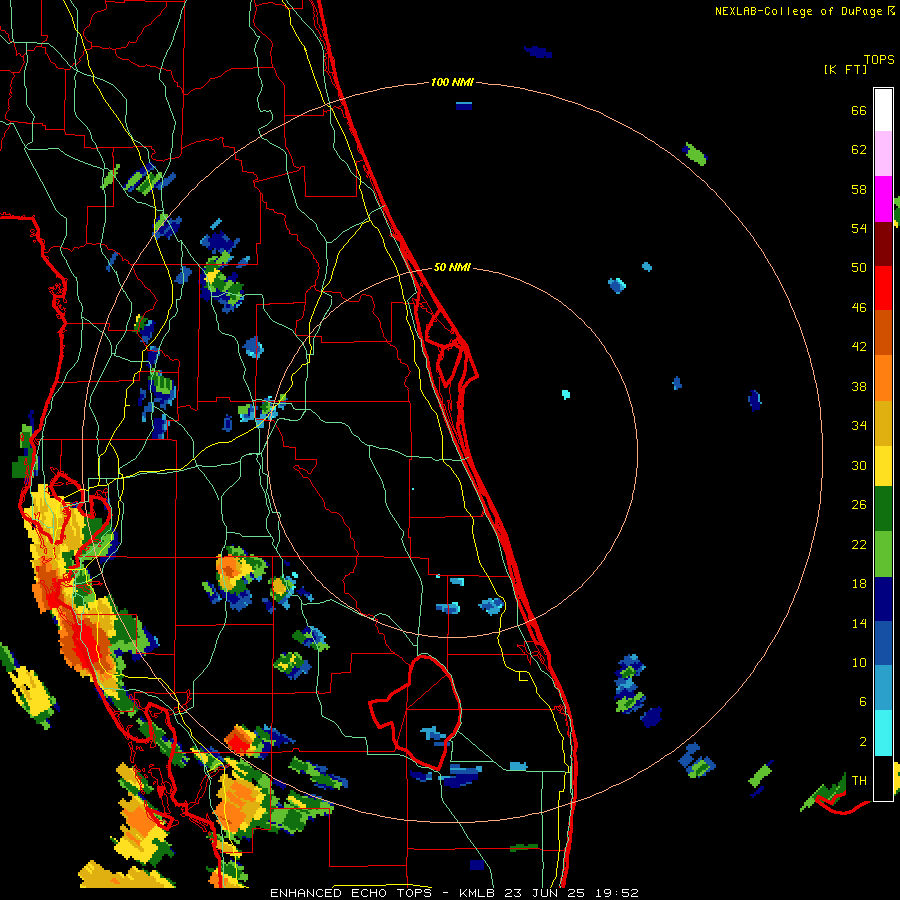Click the legend value 58
900x900 pixels.
tap(859, 189)
